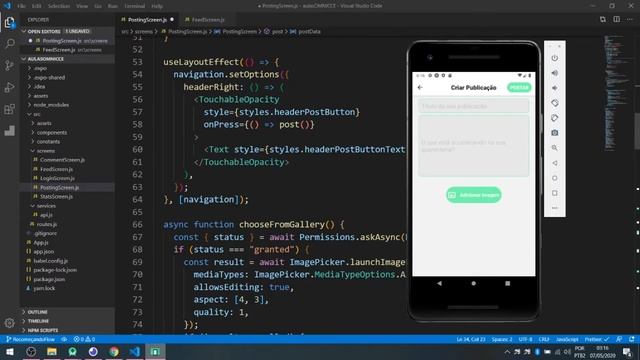
Task: Open the Run and Debug view
Action: 9,87
